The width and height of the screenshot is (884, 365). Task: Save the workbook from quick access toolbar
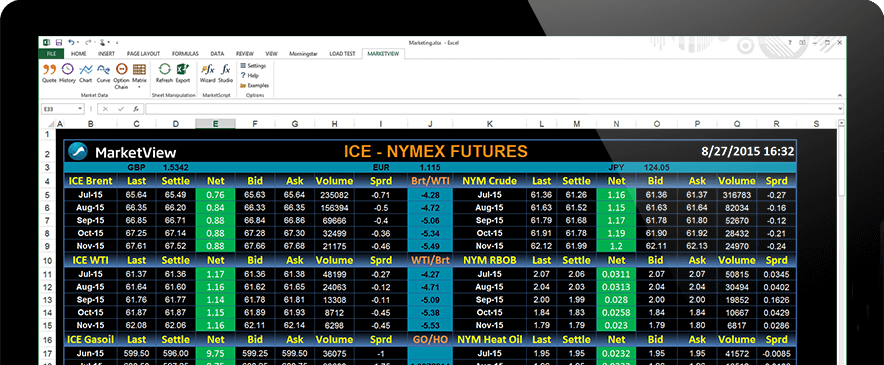59,42
